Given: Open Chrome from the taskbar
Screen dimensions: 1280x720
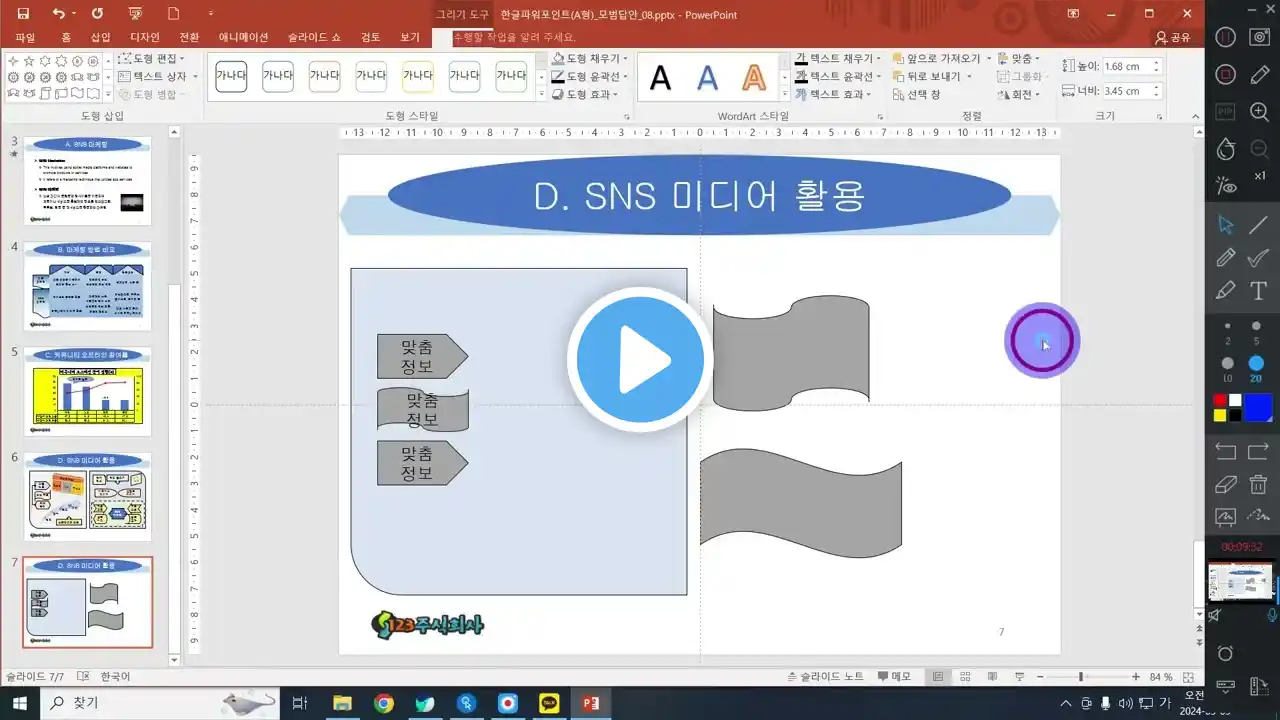Looking at the screenshot, I should pos(384,703).
